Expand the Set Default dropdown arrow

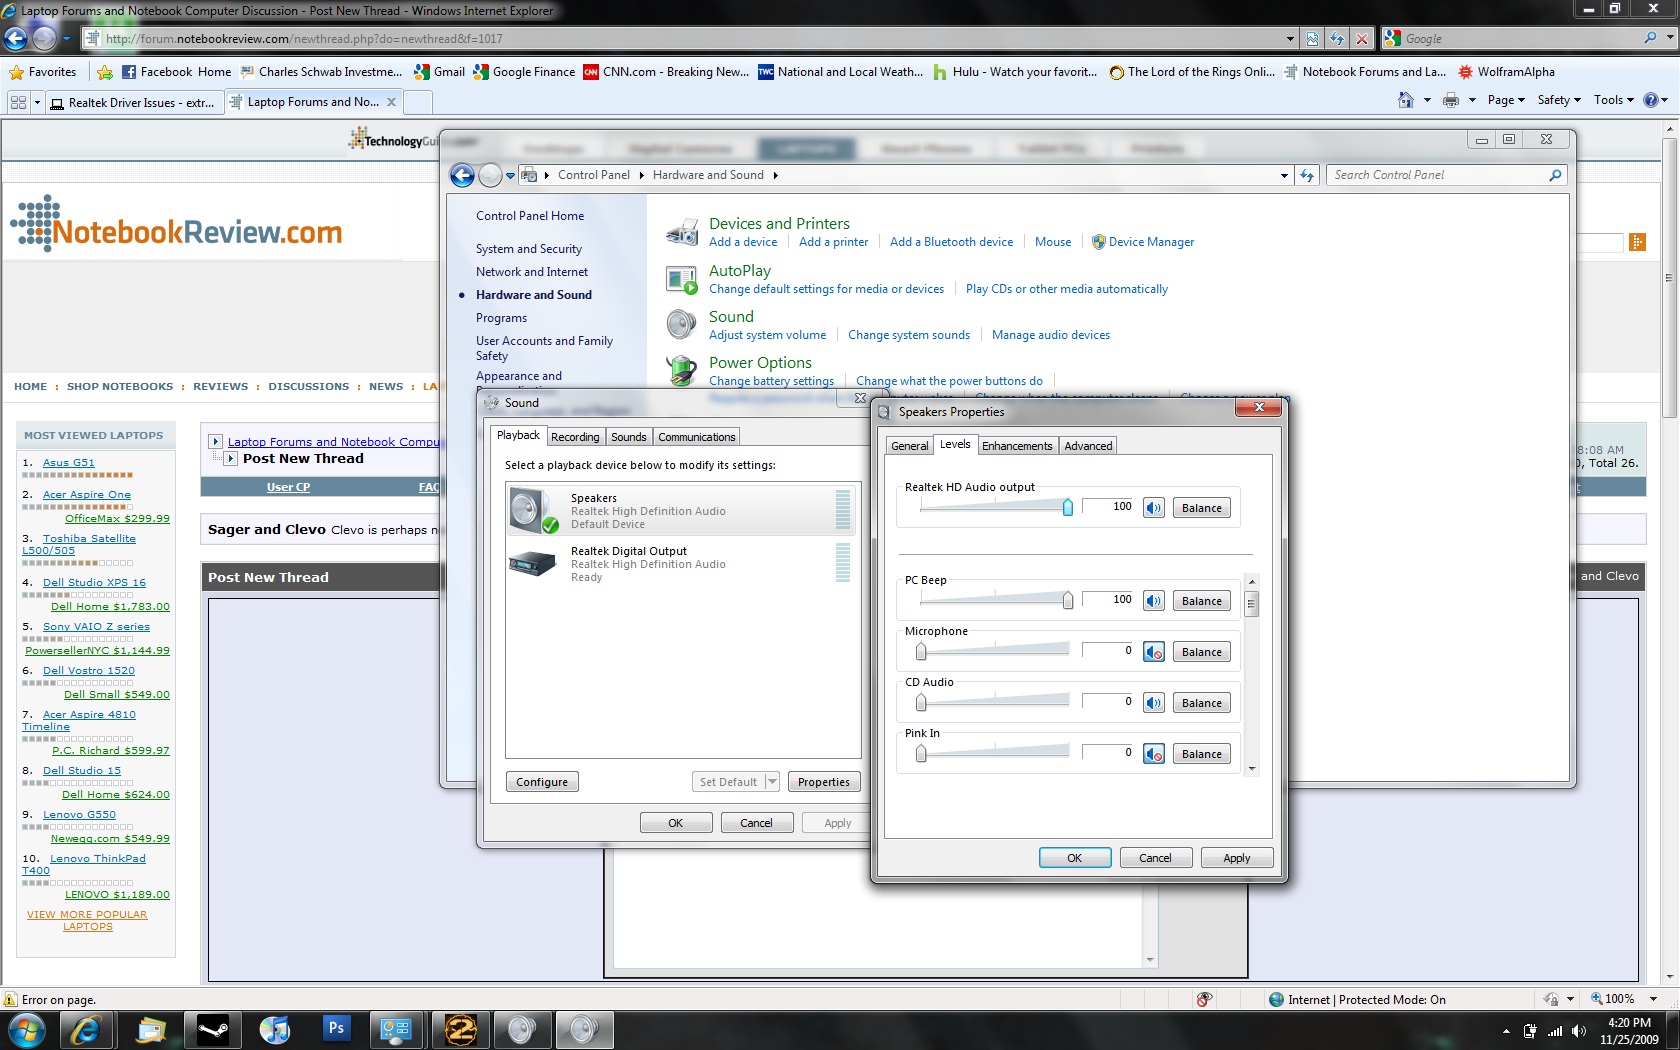coord(772,782)
